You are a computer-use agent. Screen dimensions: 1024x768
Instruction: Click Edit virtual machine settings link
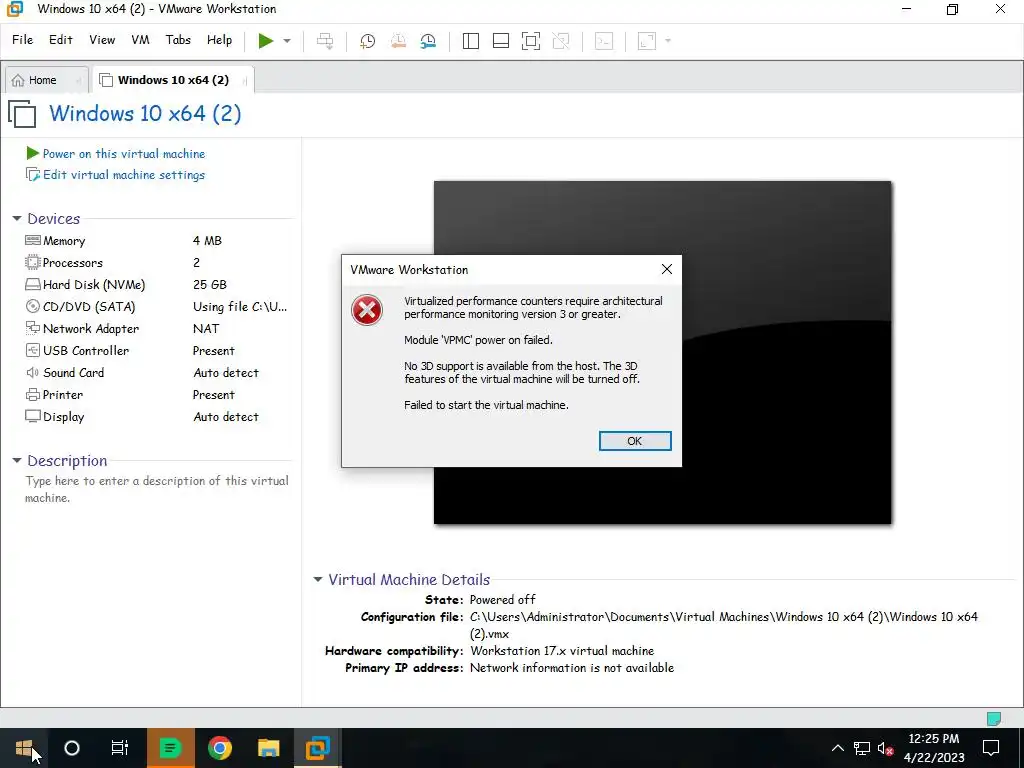click(x=123, y=175)
